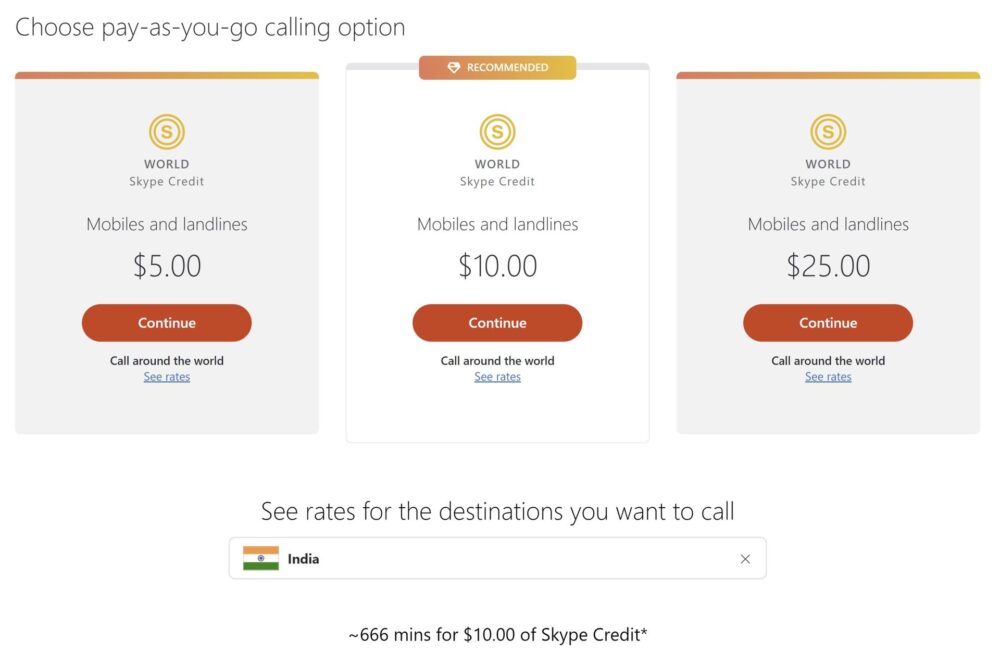
Task: Continue with the $25.00 Skype Credit option
Action: click(828, 322)
